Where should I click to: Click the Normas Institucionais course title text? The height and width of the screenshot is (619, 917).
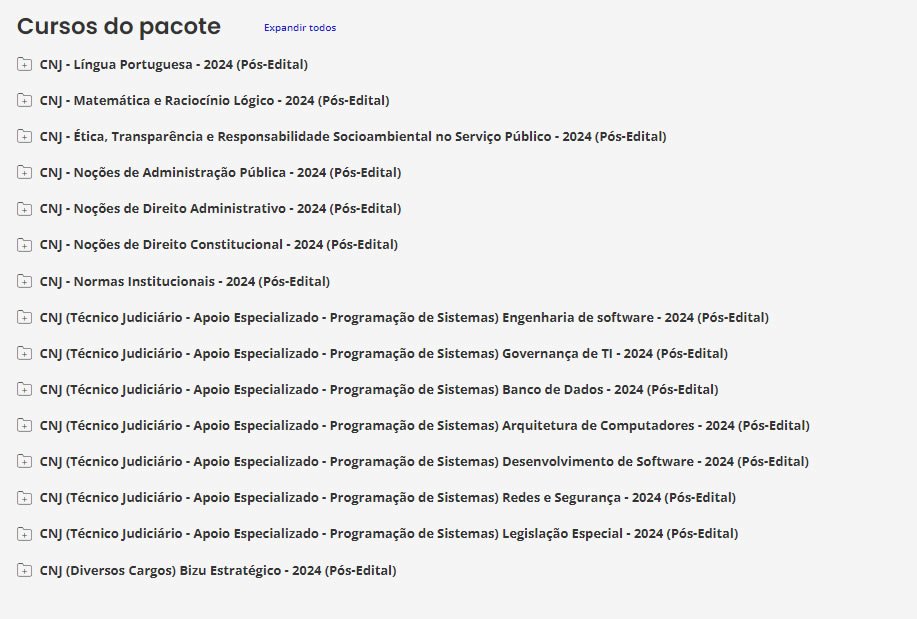[185, 282]
